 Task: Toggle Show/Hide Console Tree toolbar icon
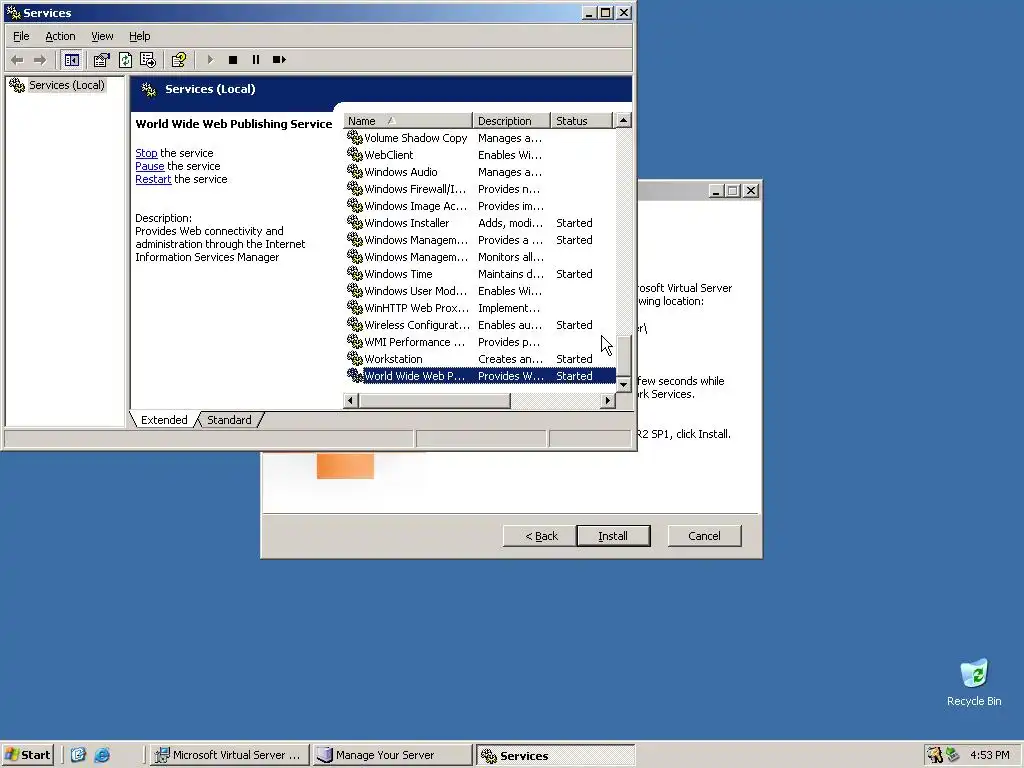point(72,60)
